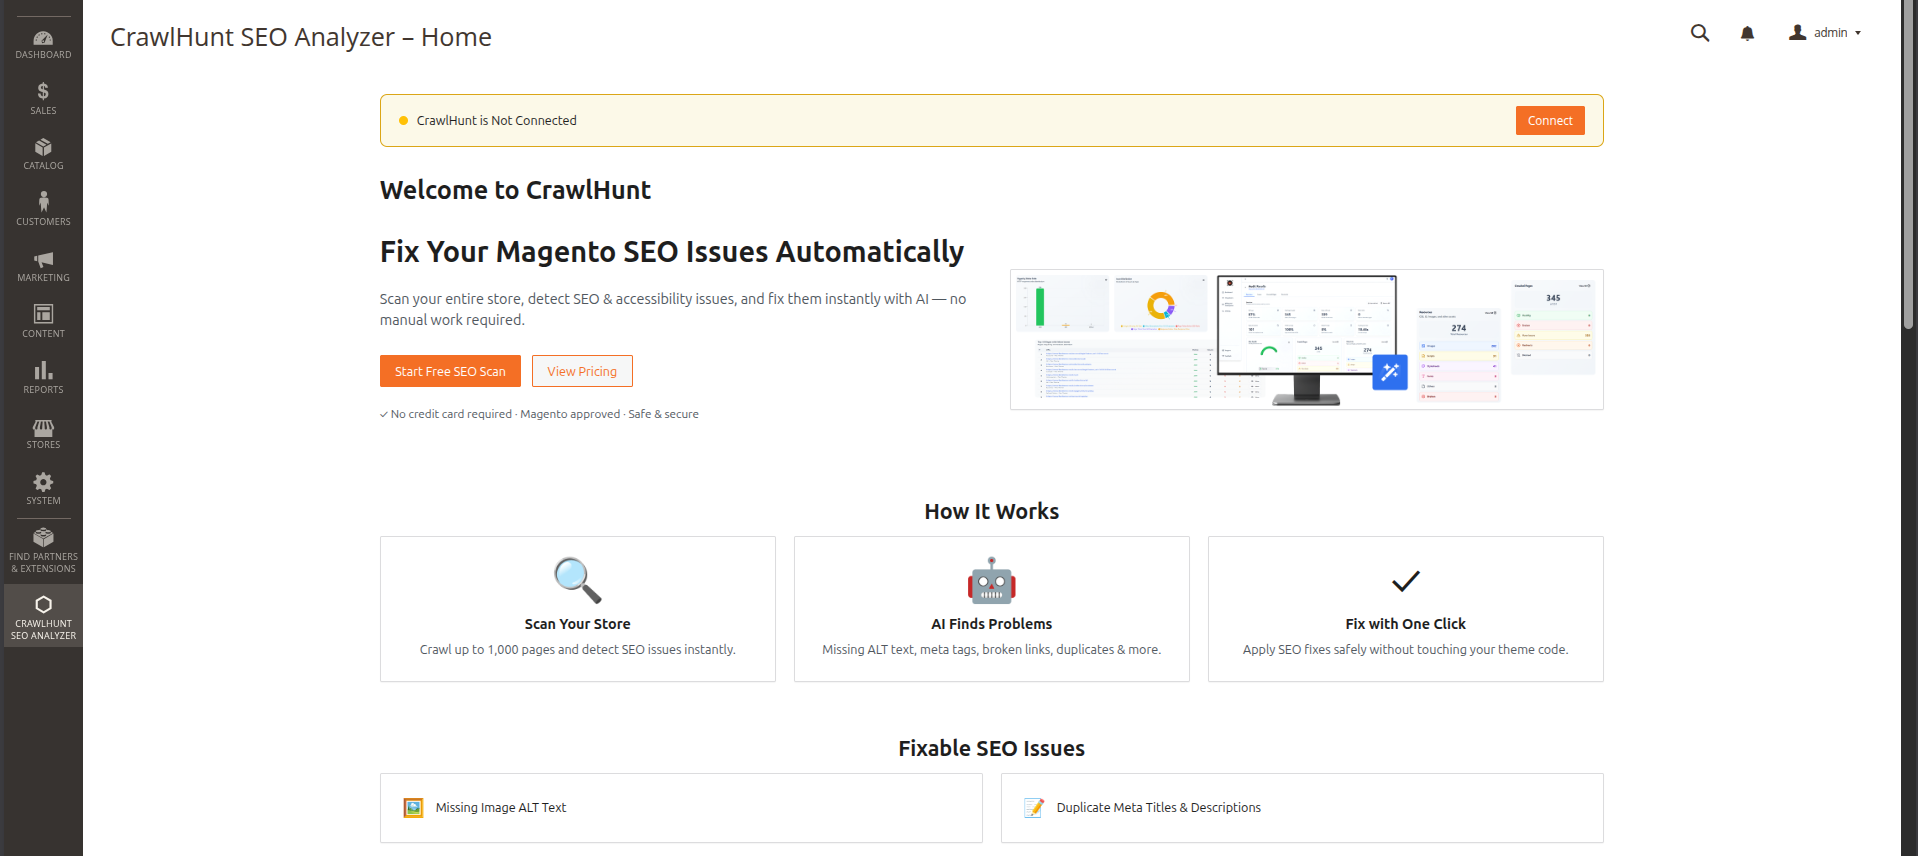Open the Dashboard sidebar icon
This screenshot has height=856, width=1918.
(x=43, y=39)
